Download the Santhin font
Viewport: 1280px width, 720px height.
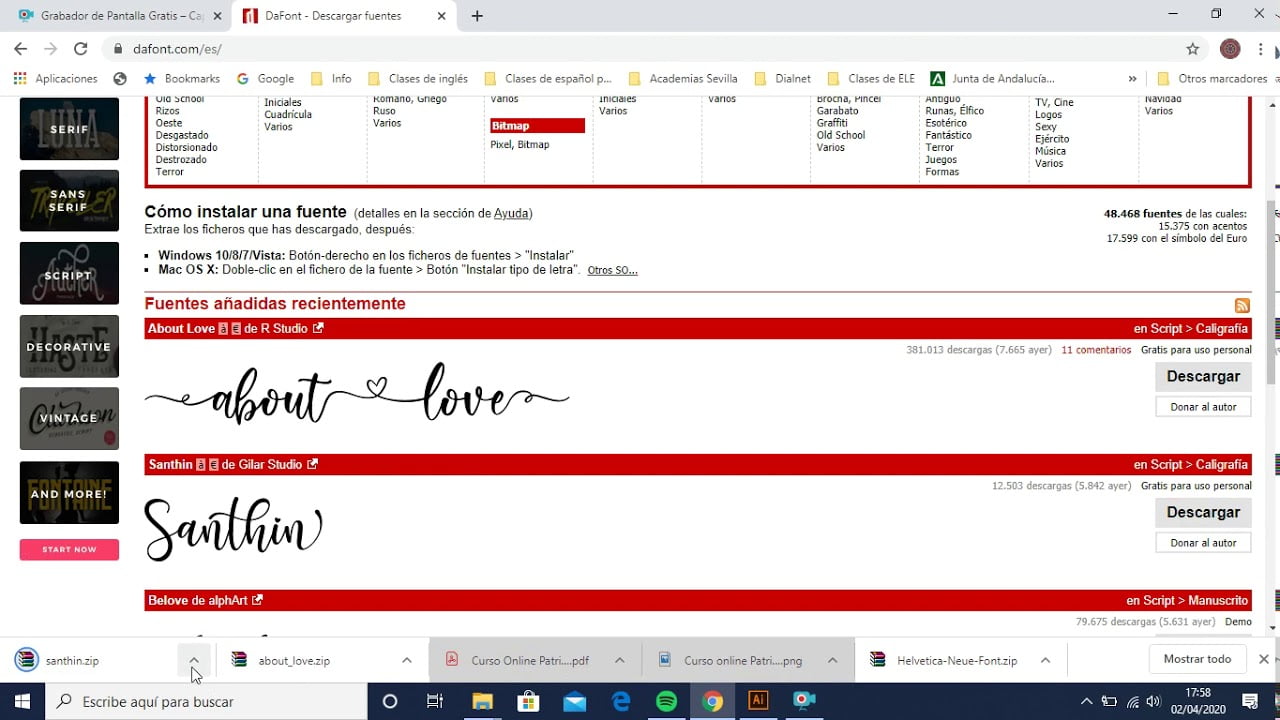[1203, 512]
